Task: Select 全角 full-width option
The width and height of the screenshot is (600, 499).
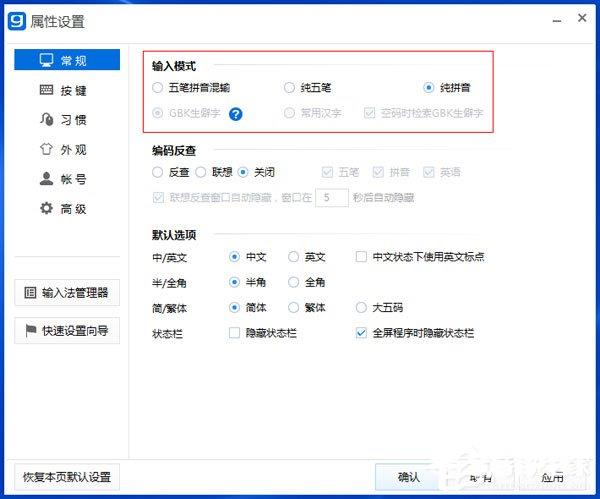Action: [293, 282]
